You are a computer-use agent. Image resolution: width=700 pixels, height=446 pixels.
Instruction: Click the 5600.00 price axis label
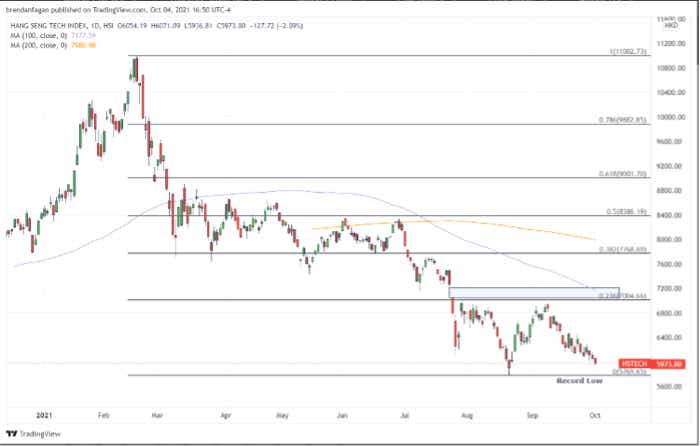click(671, 387)
